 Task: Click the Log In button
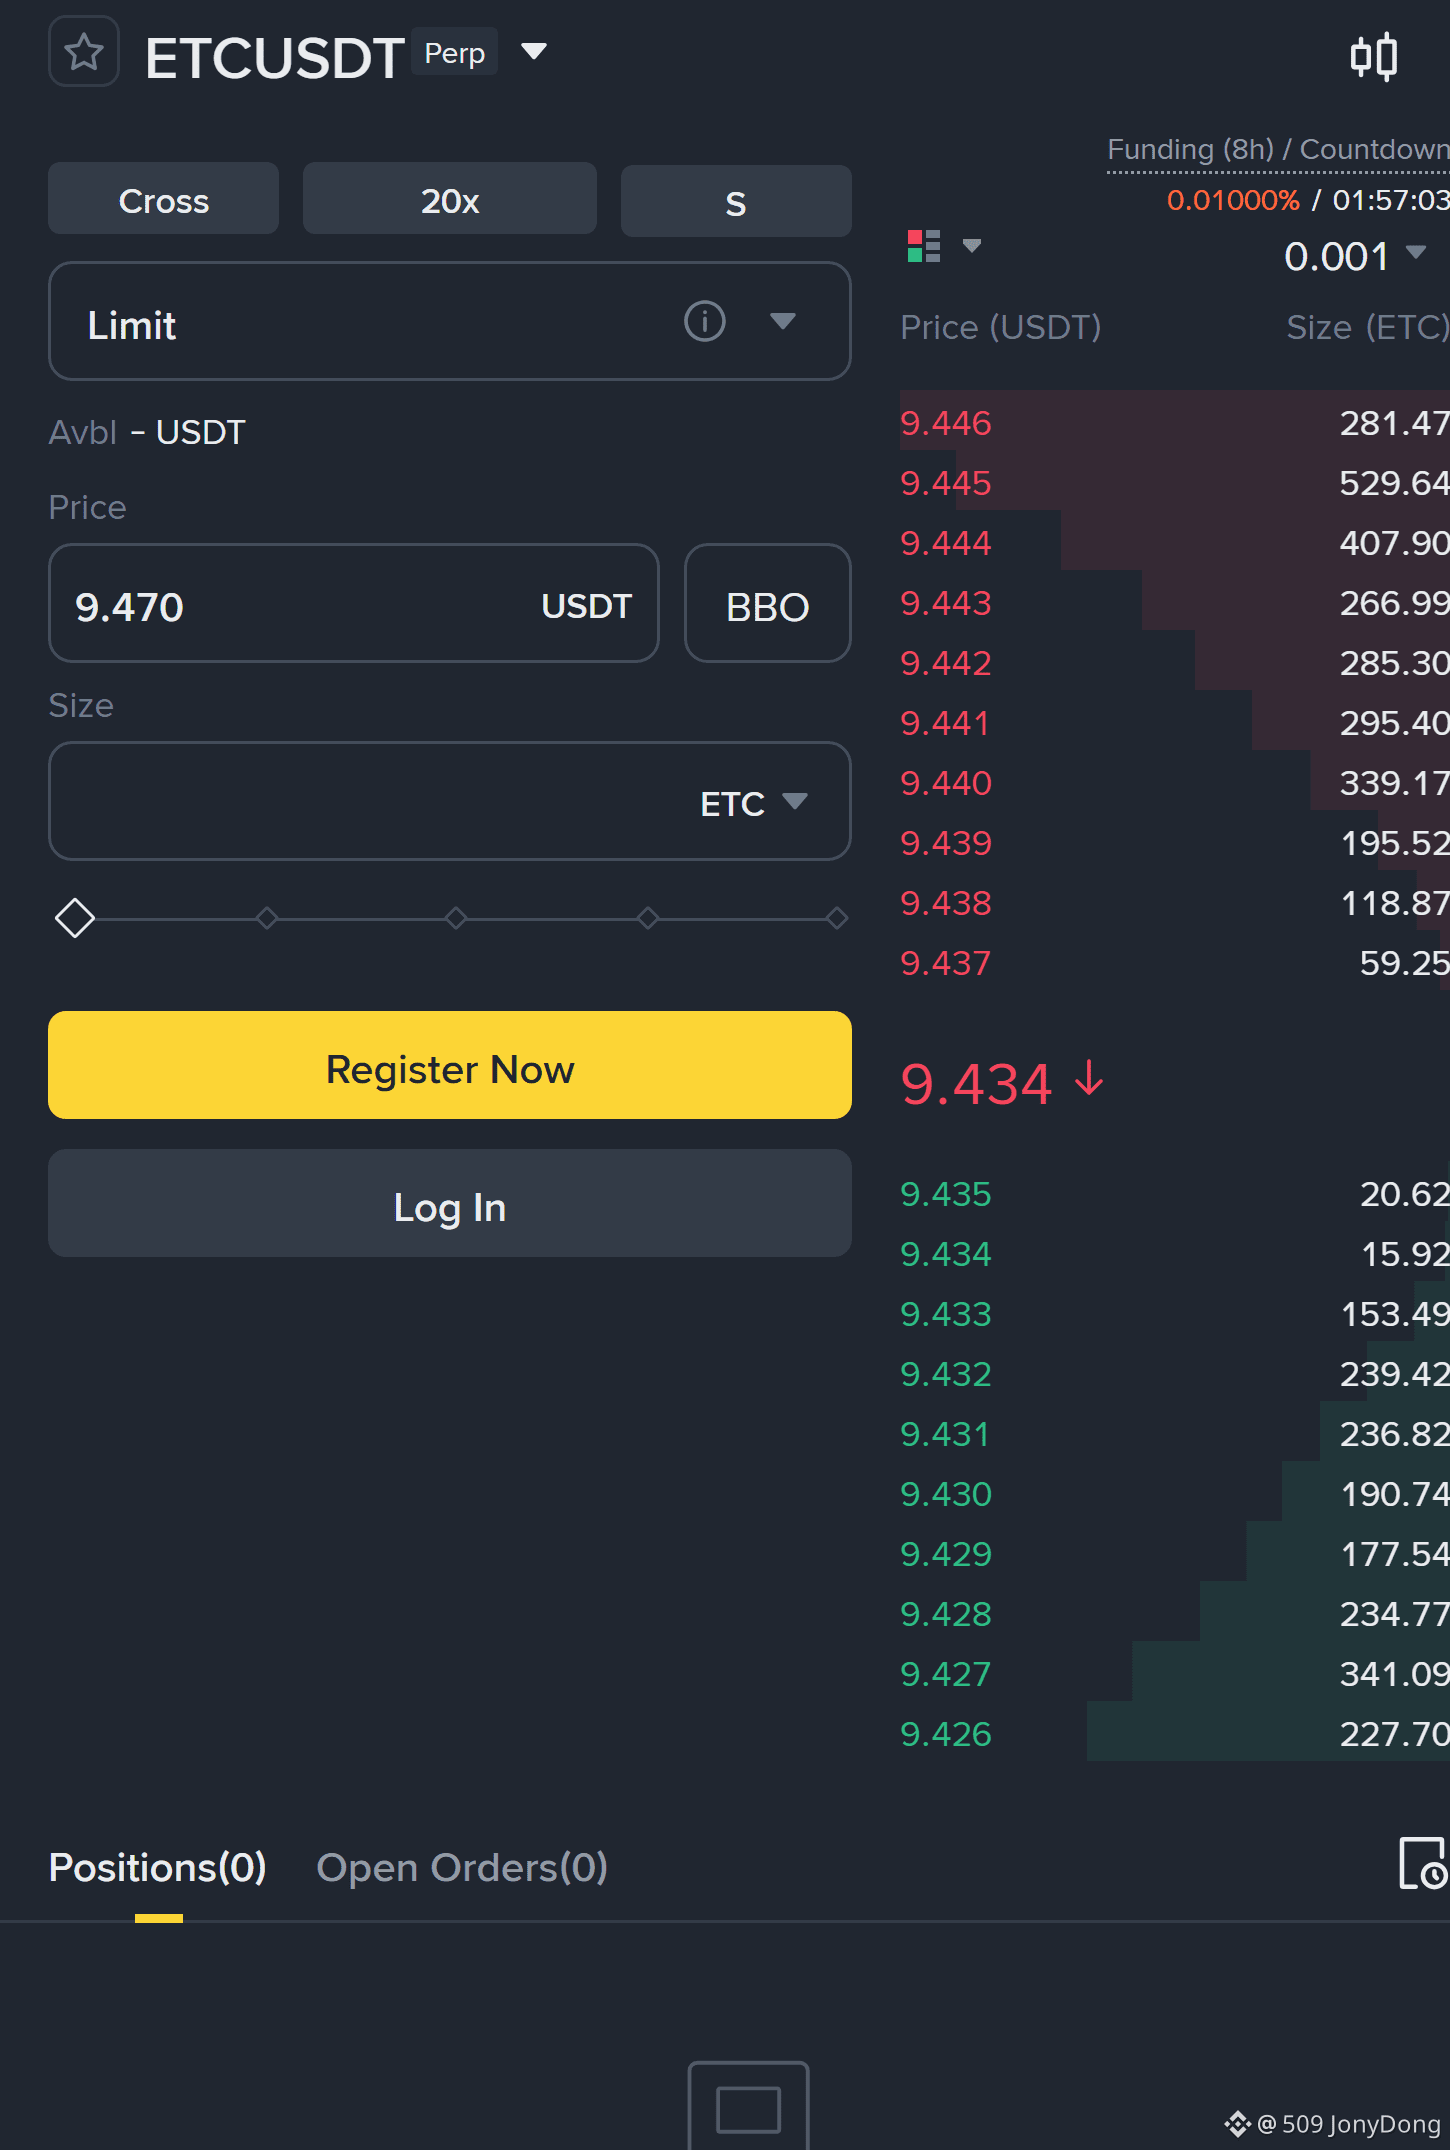pos(450,1204)
